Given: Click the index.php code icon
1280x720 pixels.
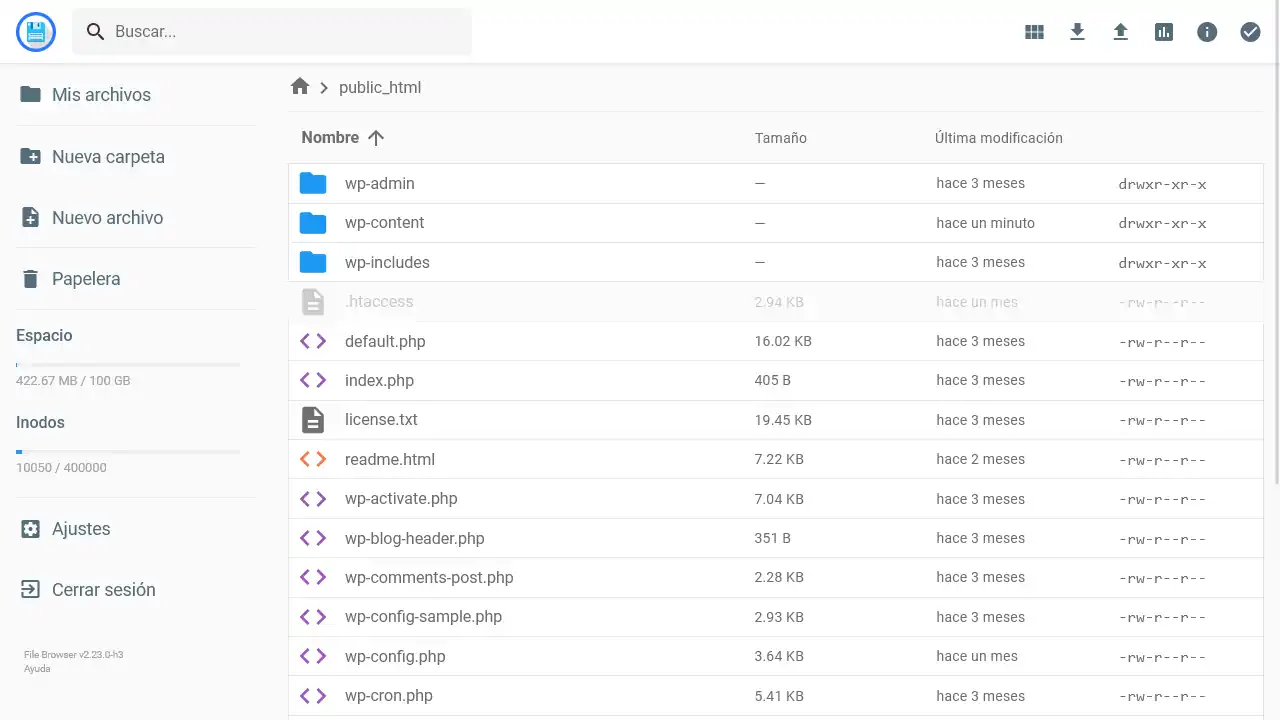Looking at the screenshot, I should pos(313,380).
